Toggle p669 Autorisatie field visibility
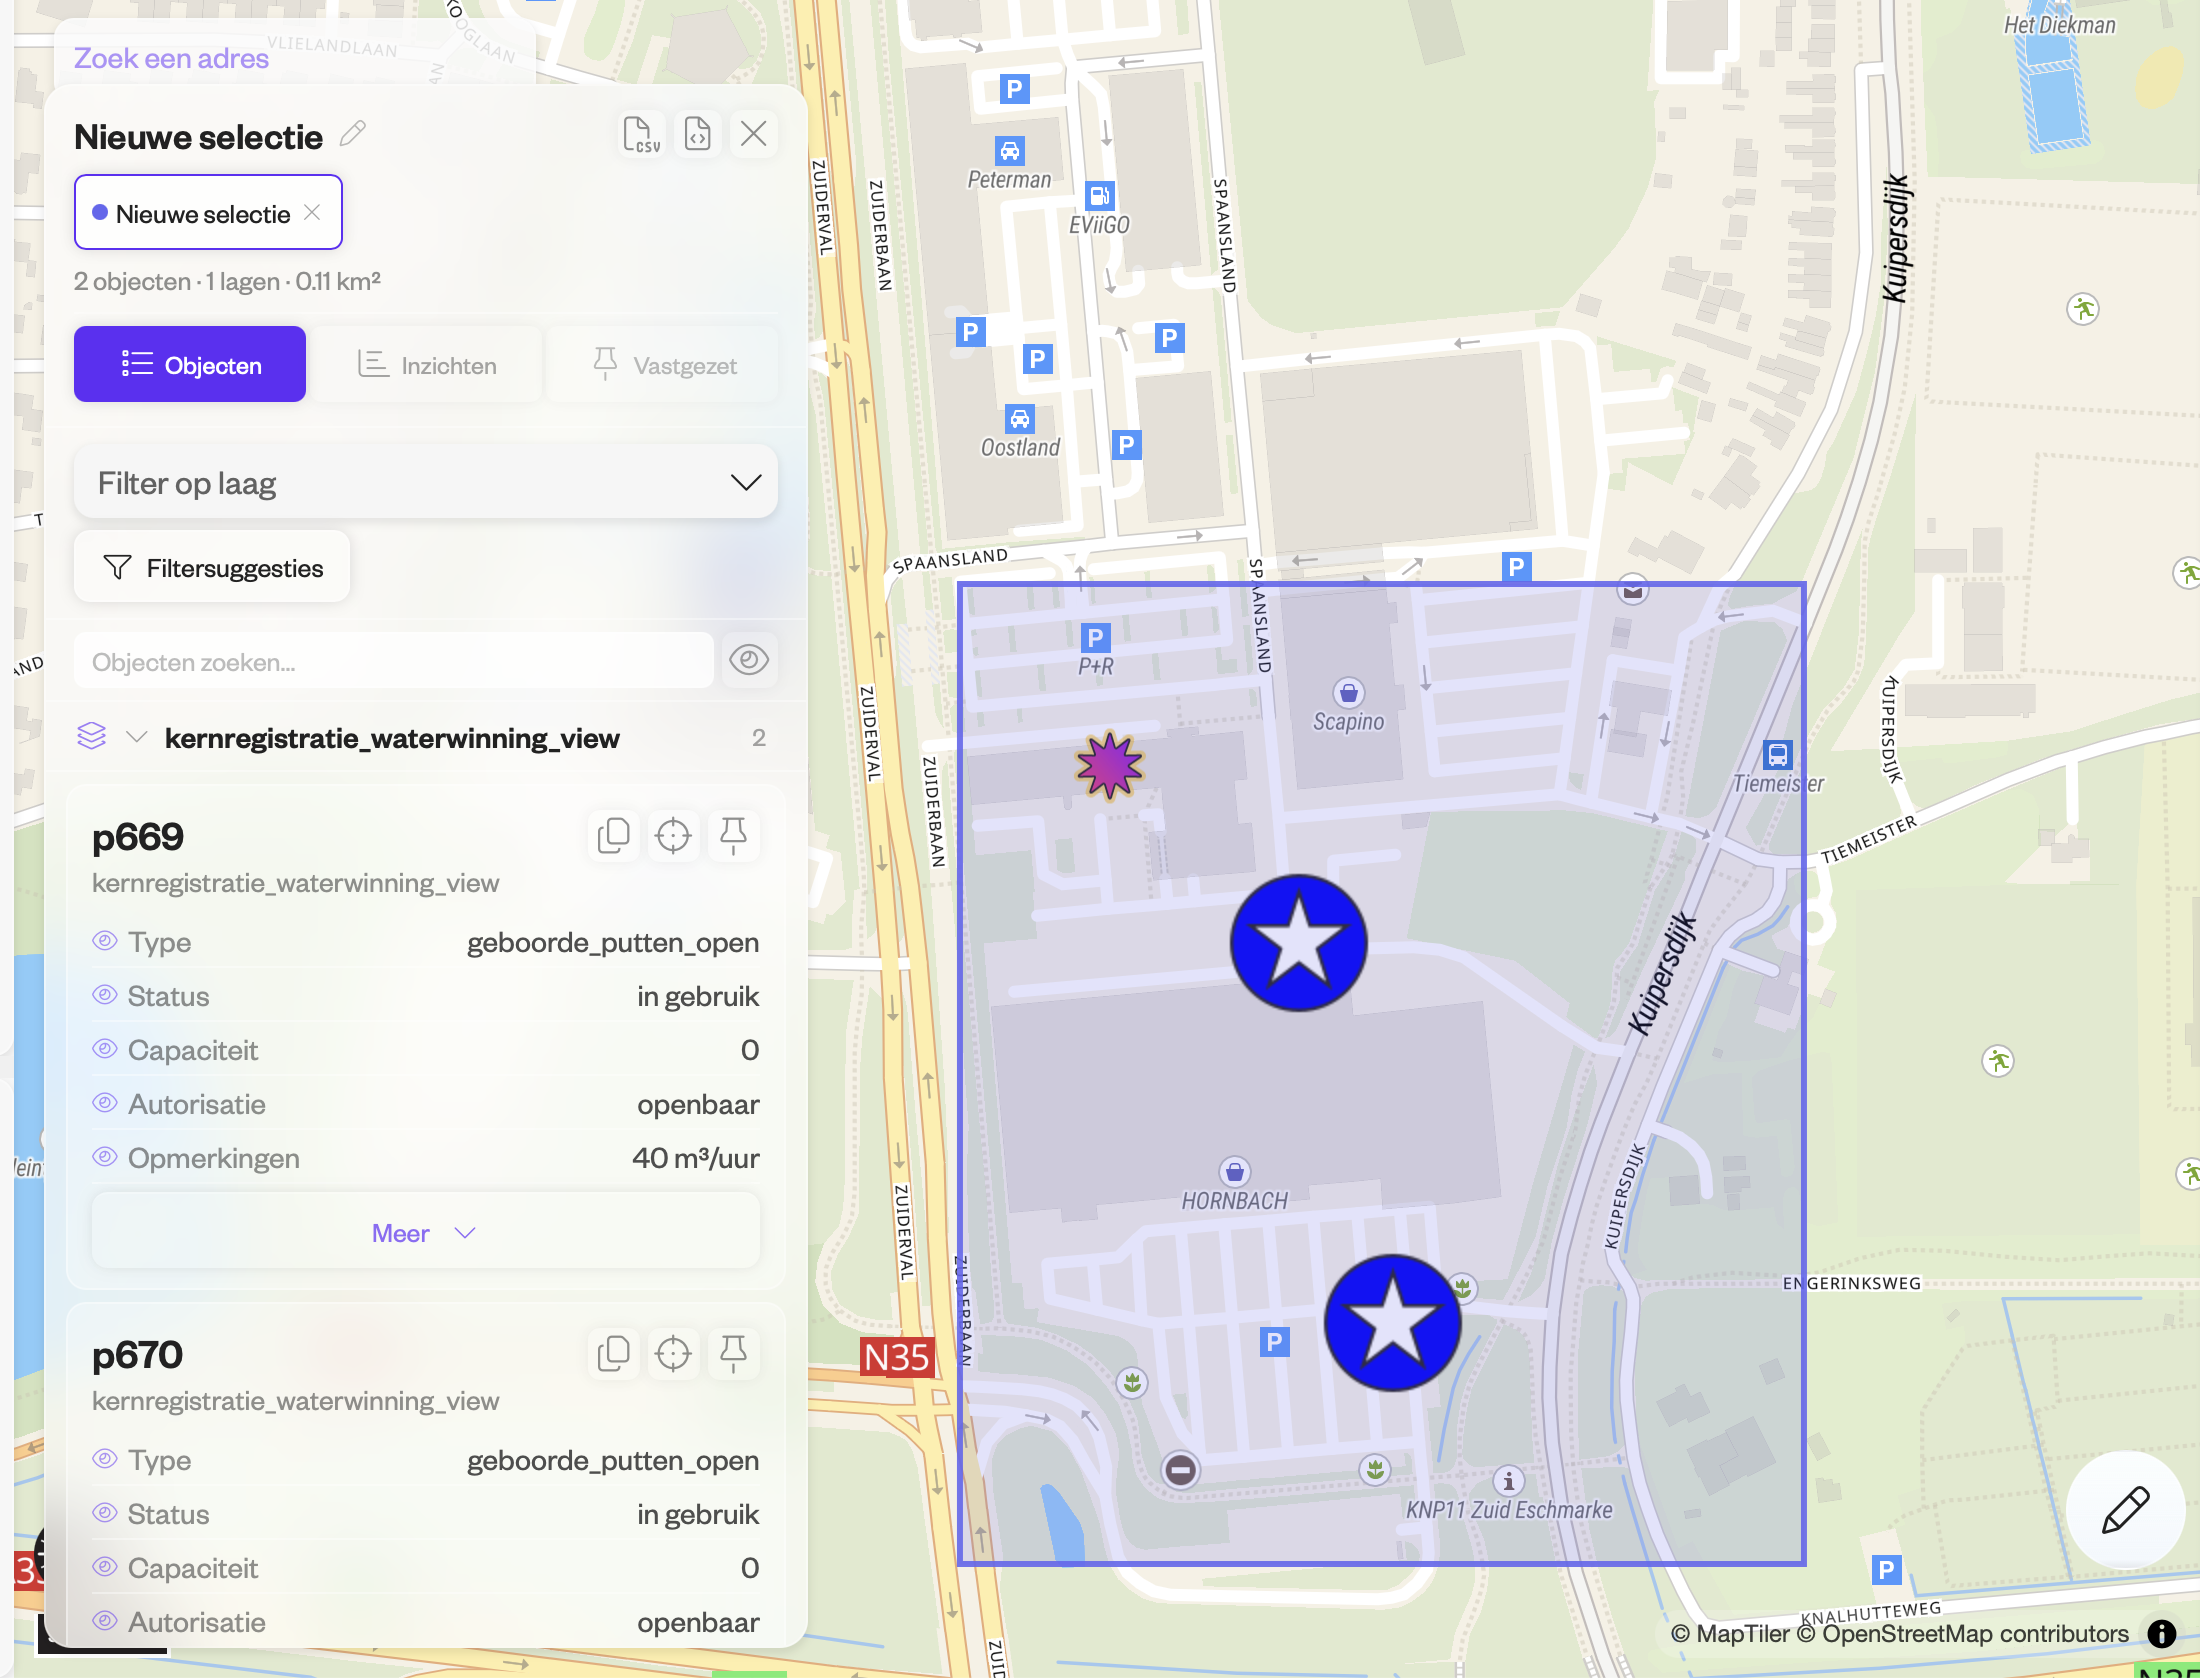Image resolution: width=2200 pixels, height=1678 pixels. (x=105, y=1103)
